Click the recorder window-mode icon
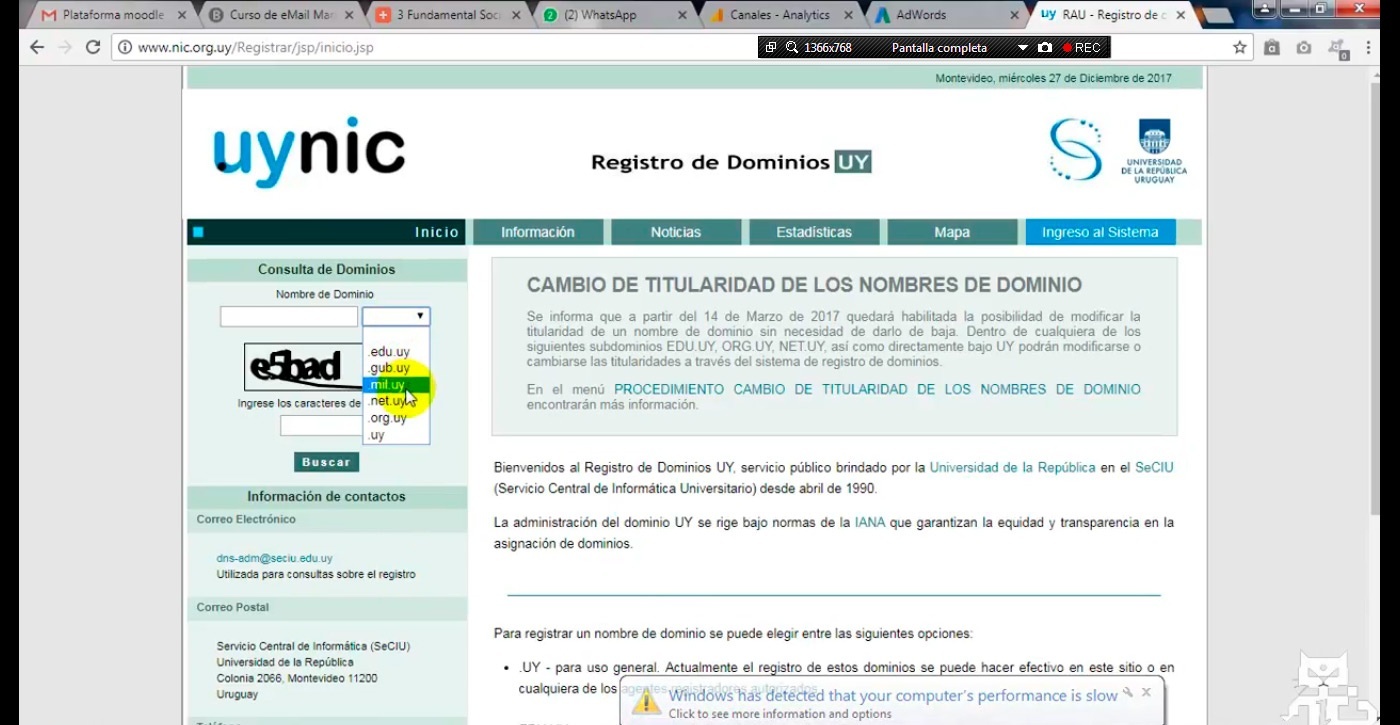Screen dimensions: 1400x725 (x=771, y=47)
